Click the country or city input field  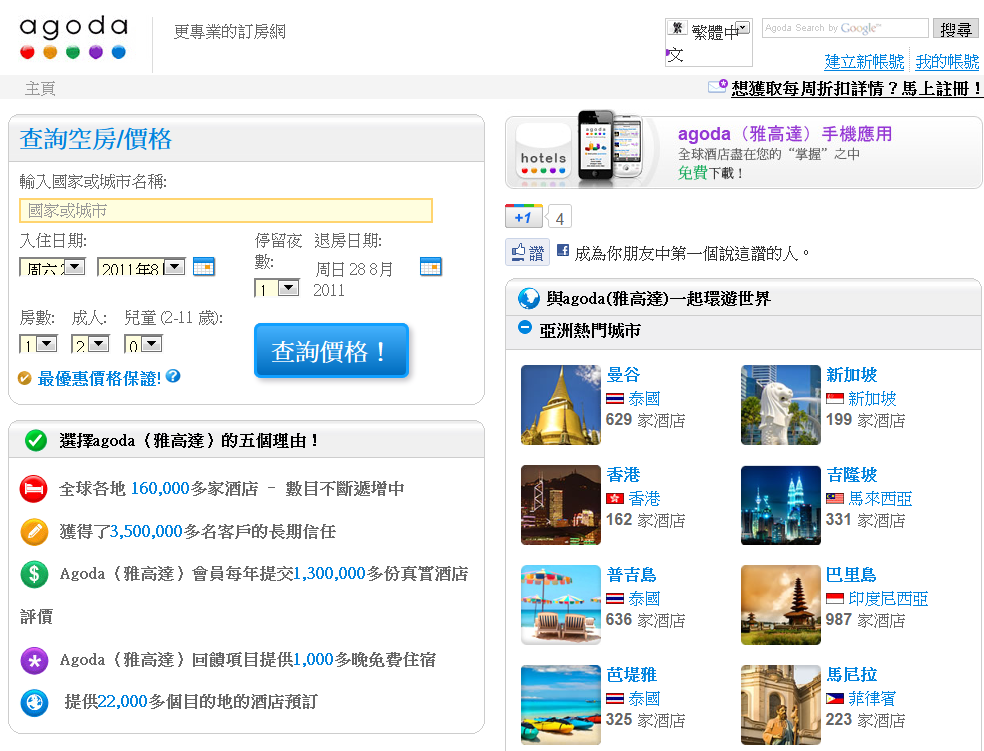pos(226,211)
